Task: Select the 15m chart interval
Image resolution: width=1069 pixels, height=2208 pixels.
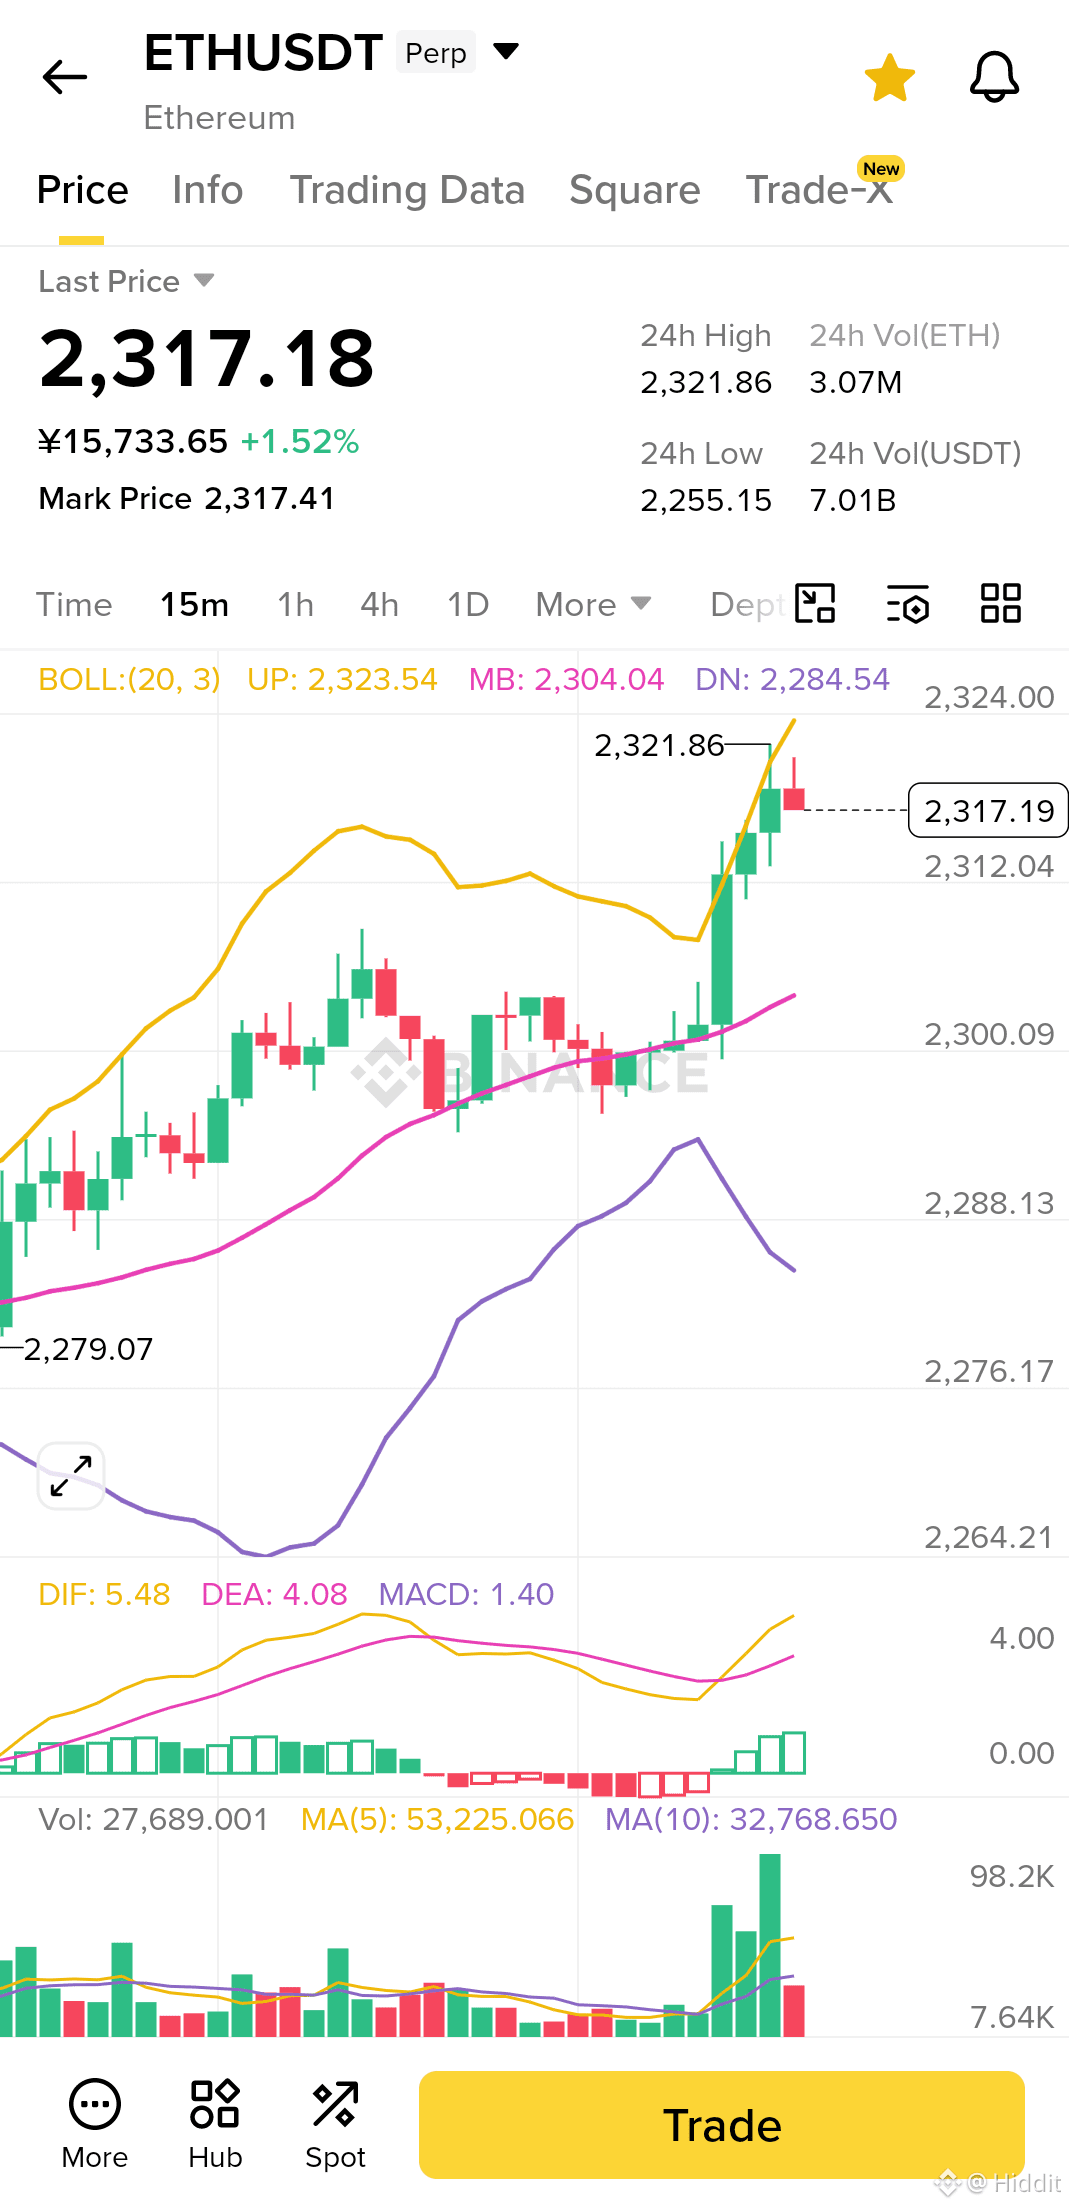Action: (x=194, y=604)
